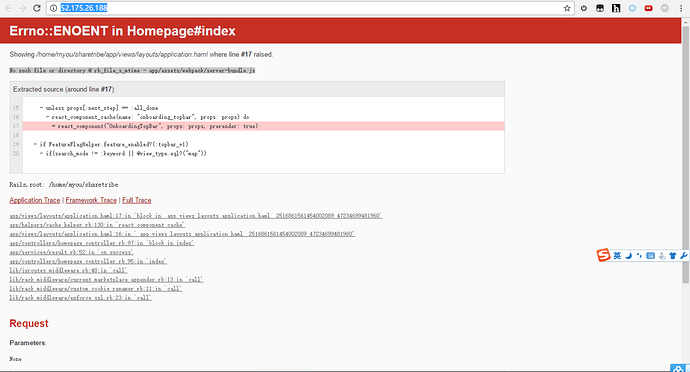The height and width of the screenshot is (372, 690).
Task: Click the 'Request' section heading
Action: click(29, 324)
